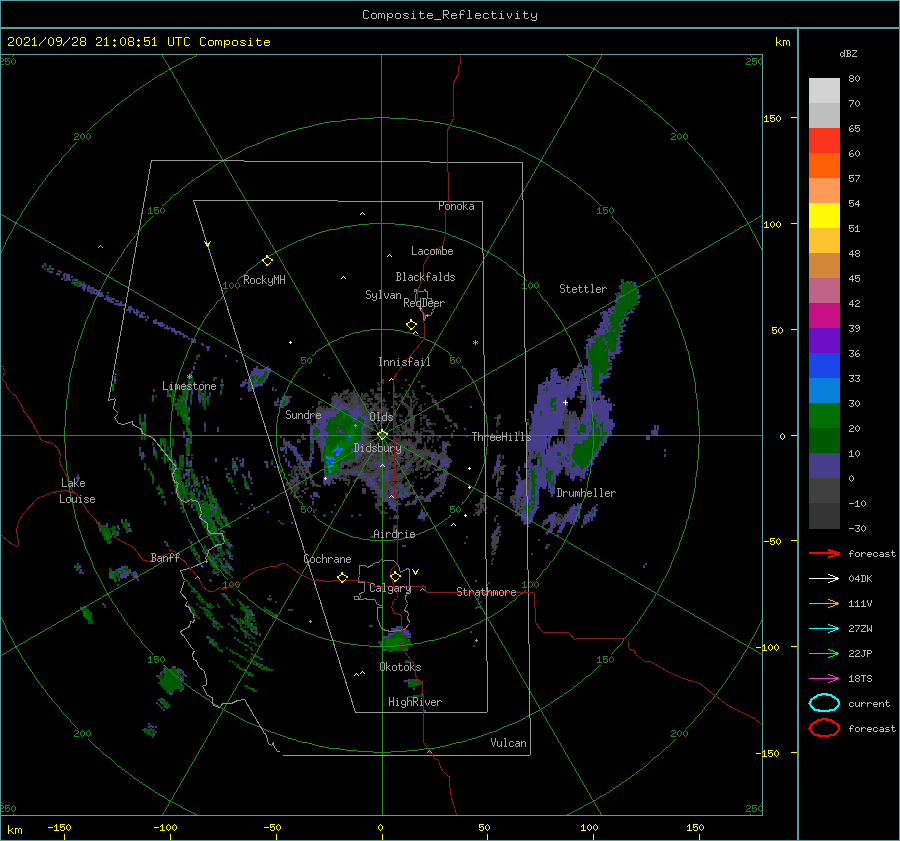
Task: Click the RedDeer city label
Action: (x=424, y=303)
